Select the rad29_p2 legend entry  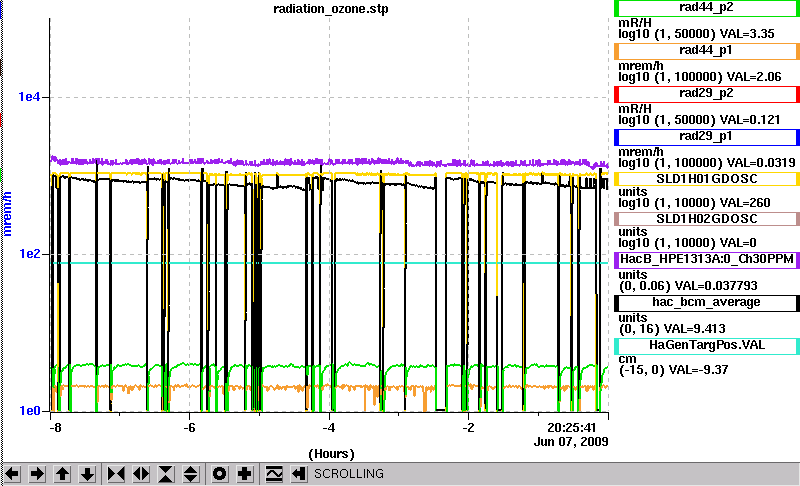point(707,94)
